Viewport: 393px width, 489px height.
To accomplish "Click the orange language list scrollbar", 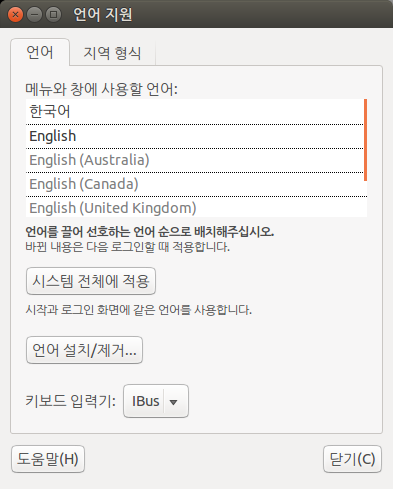I will (x=365, y=140).
